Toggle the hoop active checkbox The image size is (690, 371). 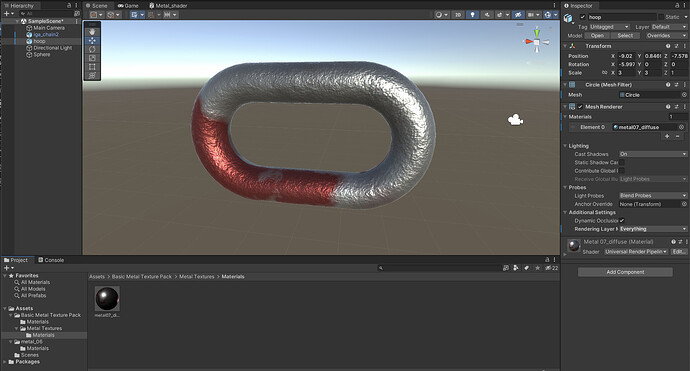(x=583, y=17)
